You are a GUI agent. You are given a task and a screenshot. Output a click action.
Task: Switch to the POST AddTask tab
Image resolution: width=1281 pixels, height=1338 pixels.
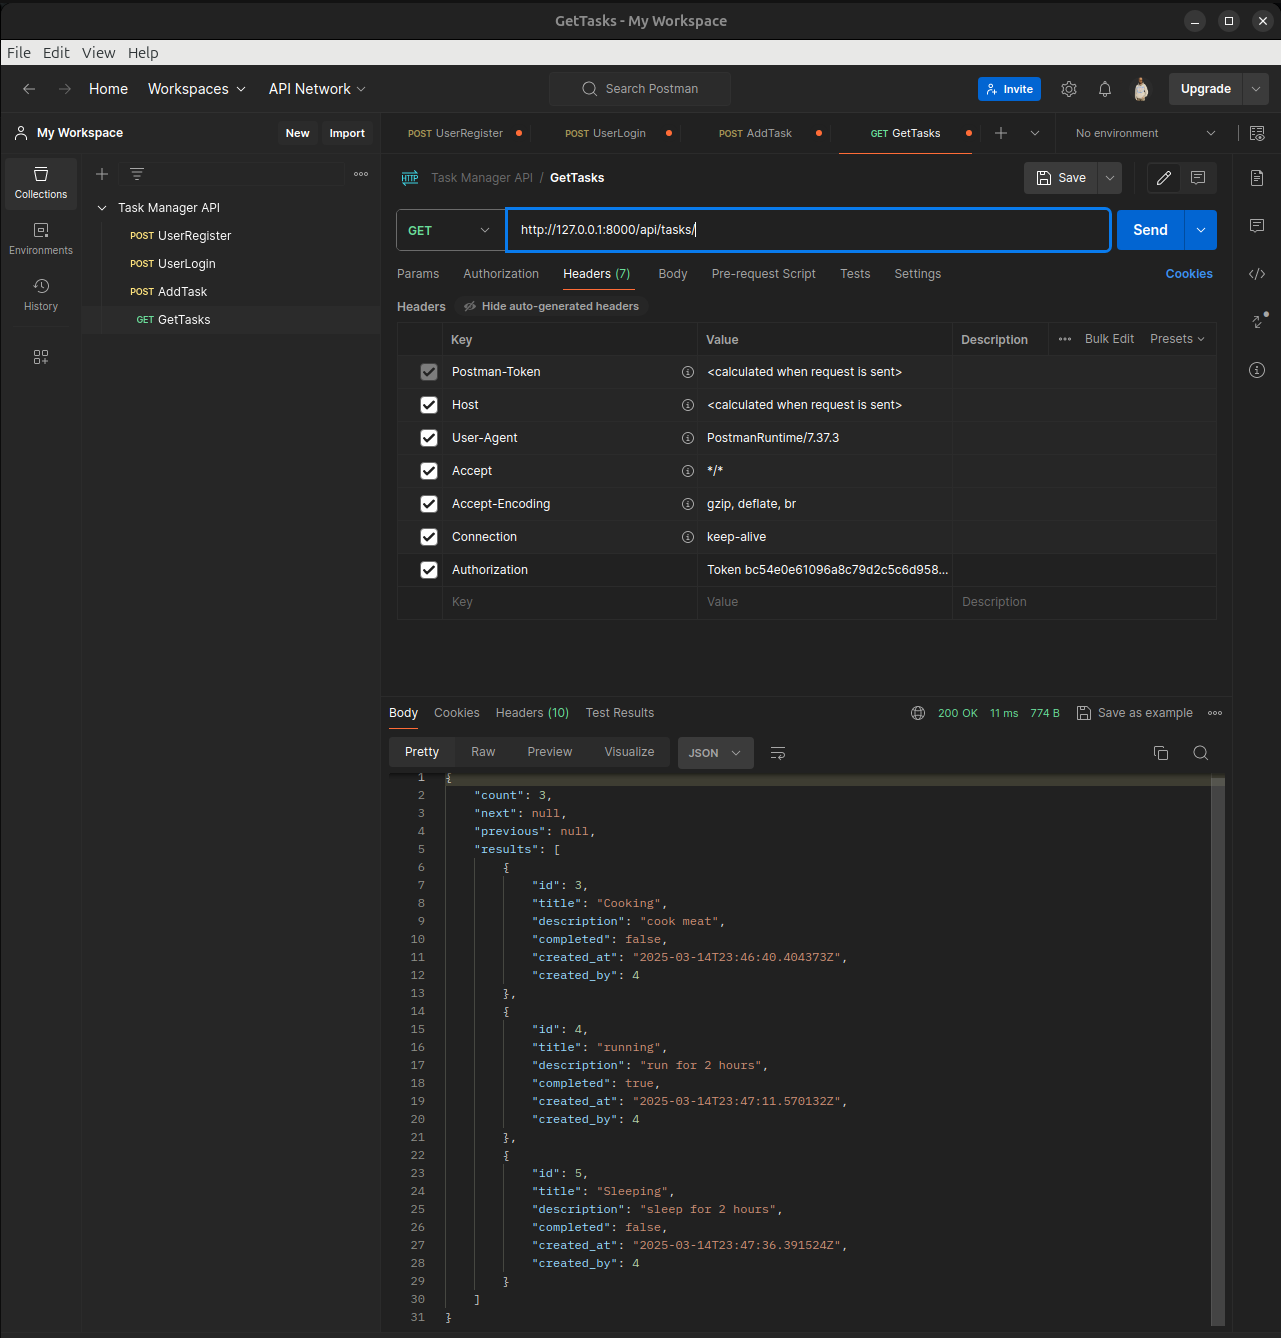(755, 133)
